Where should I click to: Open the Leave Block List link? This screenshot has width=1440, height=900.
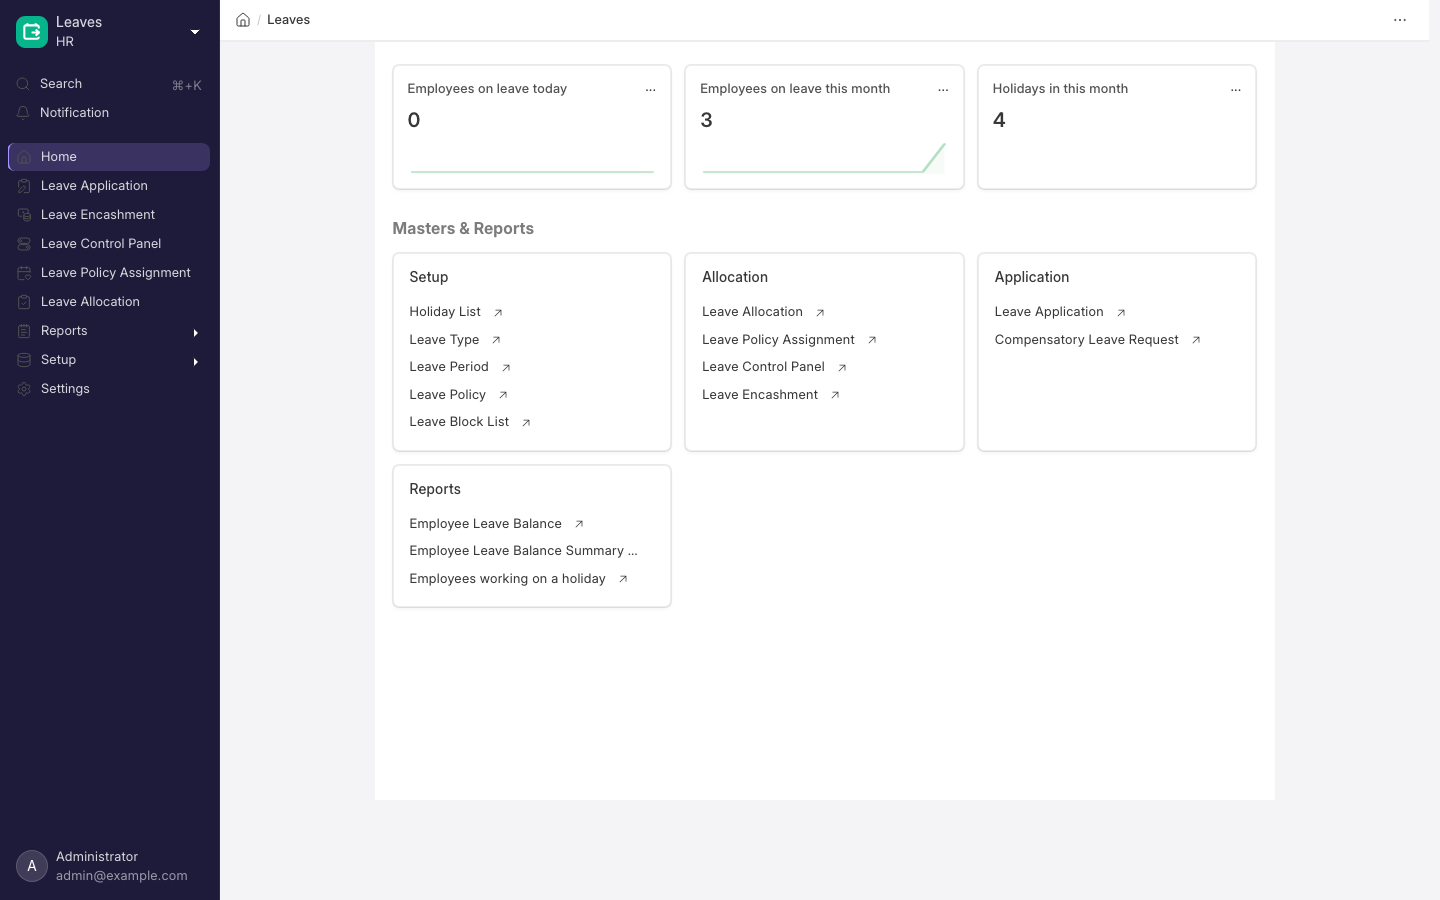[459, 422]
